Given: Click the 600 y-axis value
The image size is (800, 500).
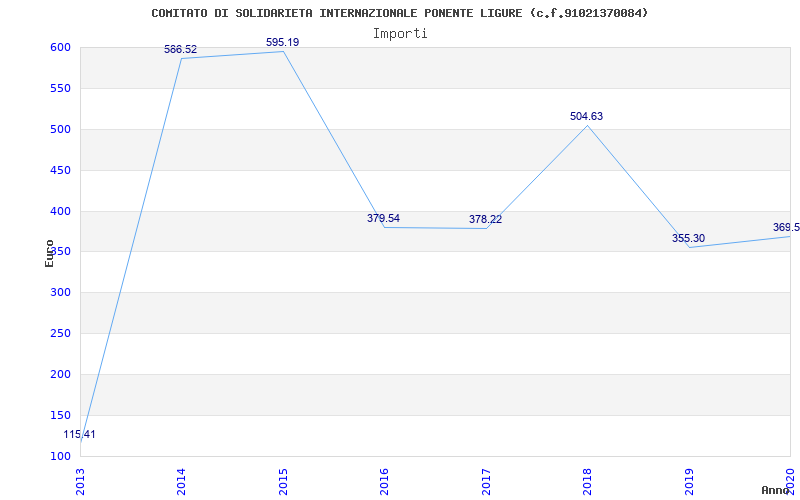Looking at the screenshot, I should [x=60, y=47].
